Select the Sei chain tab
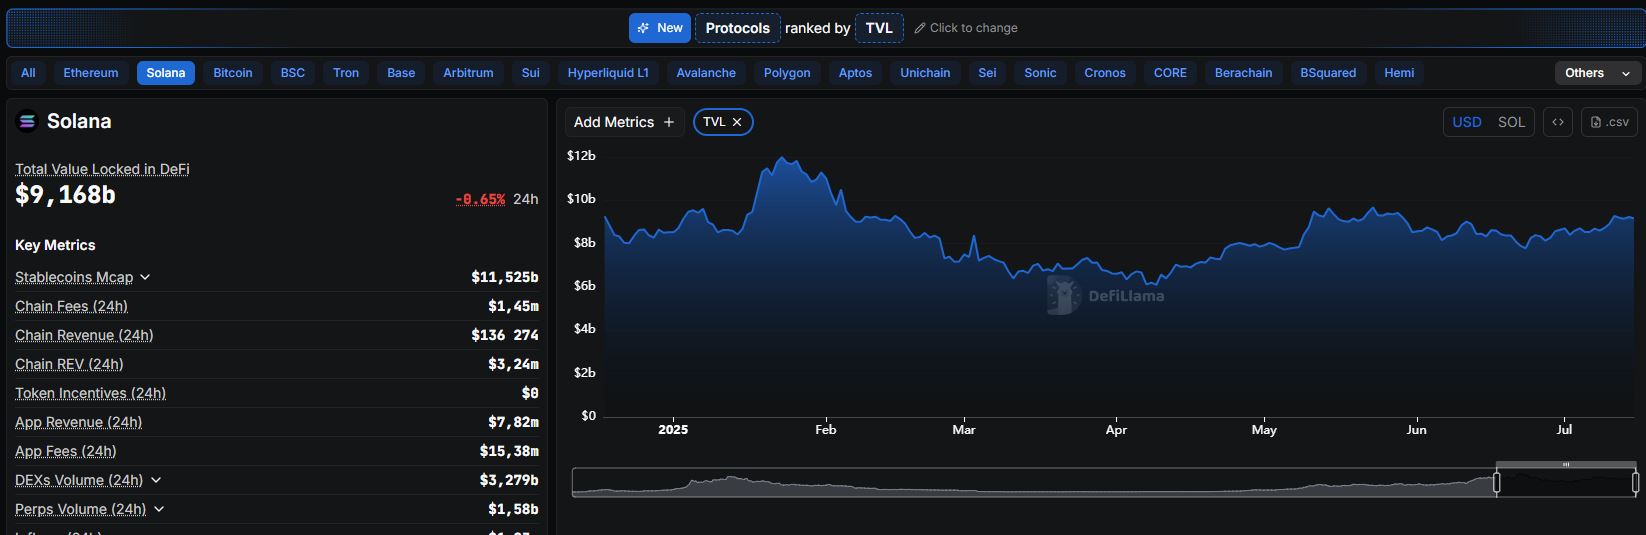 [987, 73]
